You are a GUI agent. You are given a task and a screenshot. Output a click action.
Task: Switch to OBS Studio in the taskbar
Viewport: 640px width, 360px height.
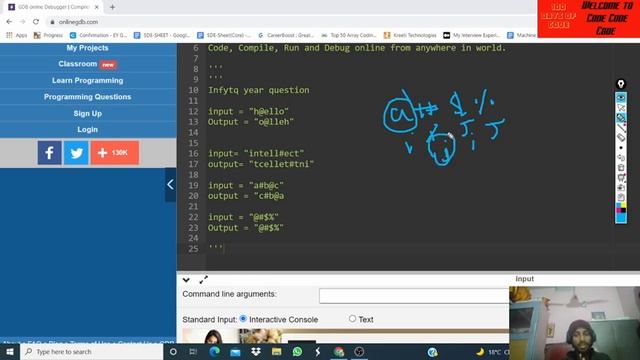click(x=359, y=351)
